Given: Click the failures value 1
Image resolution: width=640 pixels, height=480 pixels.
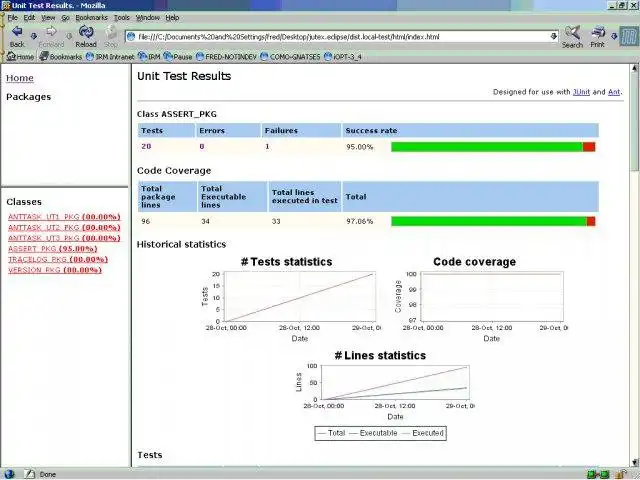Looking at the screenshot, I should pos(267,146).
